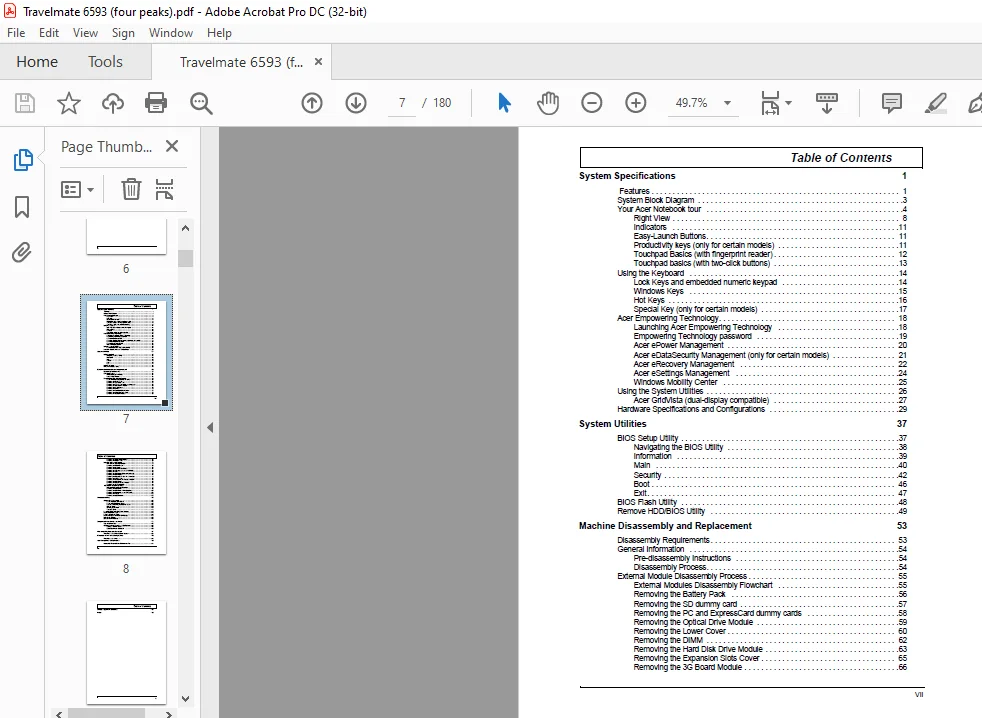Close the Travelmate 6593 document tab
982x718 pixels.
[318, 61]
